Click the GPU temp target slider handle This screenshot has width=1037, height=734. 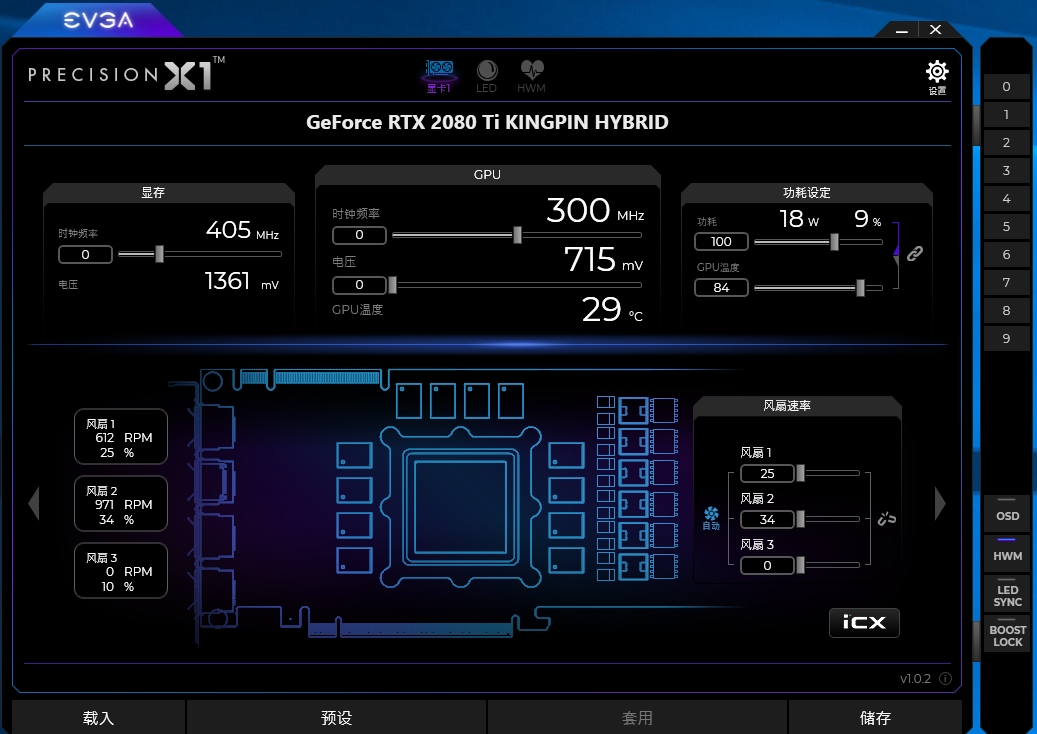click(x=860, y=288)
